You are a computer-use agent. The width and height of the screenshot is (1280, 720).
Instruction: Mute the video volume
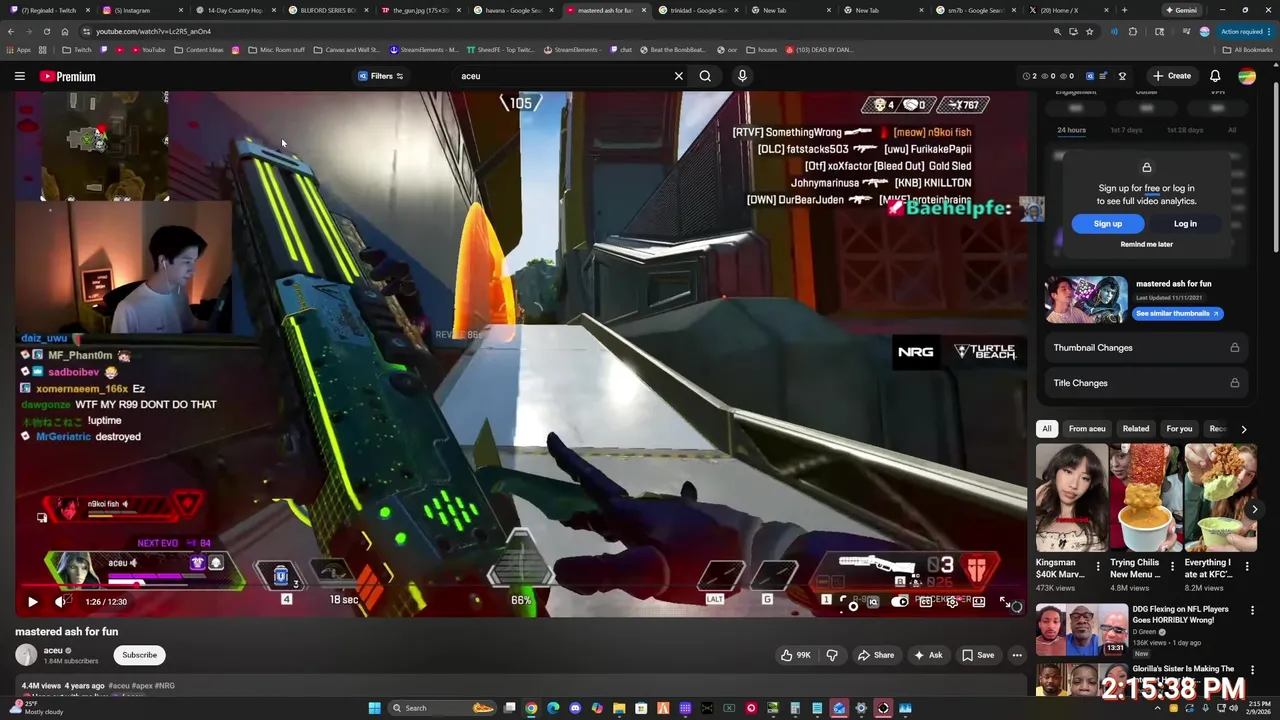coord(60,602)
